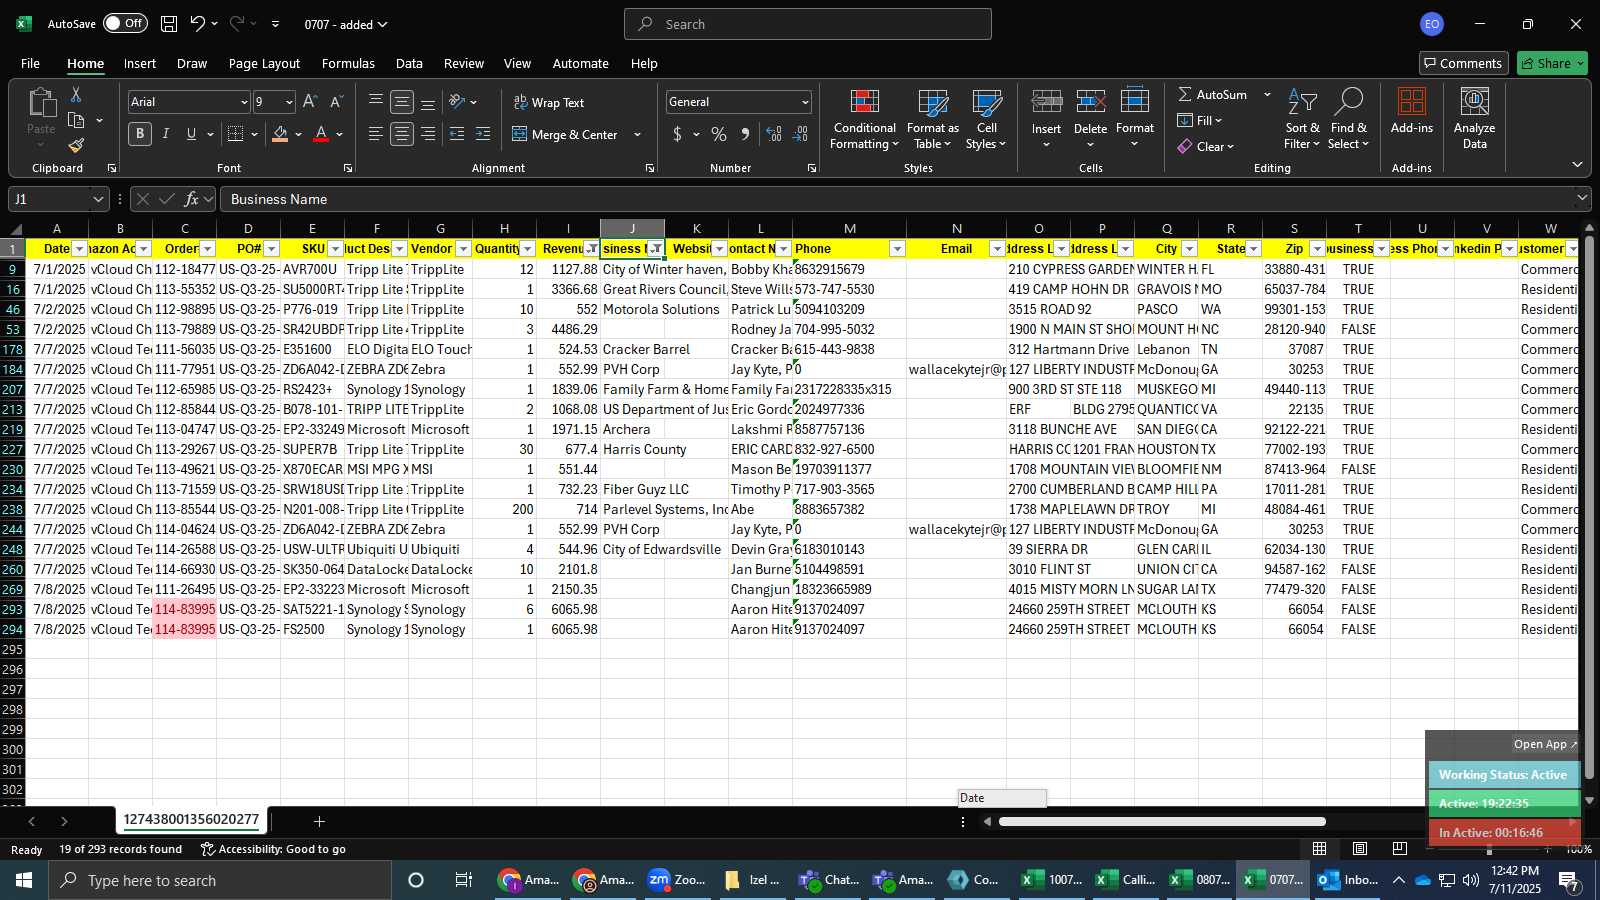Screen dimensions: 1600x900
Task: Click the Share button
Action: pos(1552,63)
